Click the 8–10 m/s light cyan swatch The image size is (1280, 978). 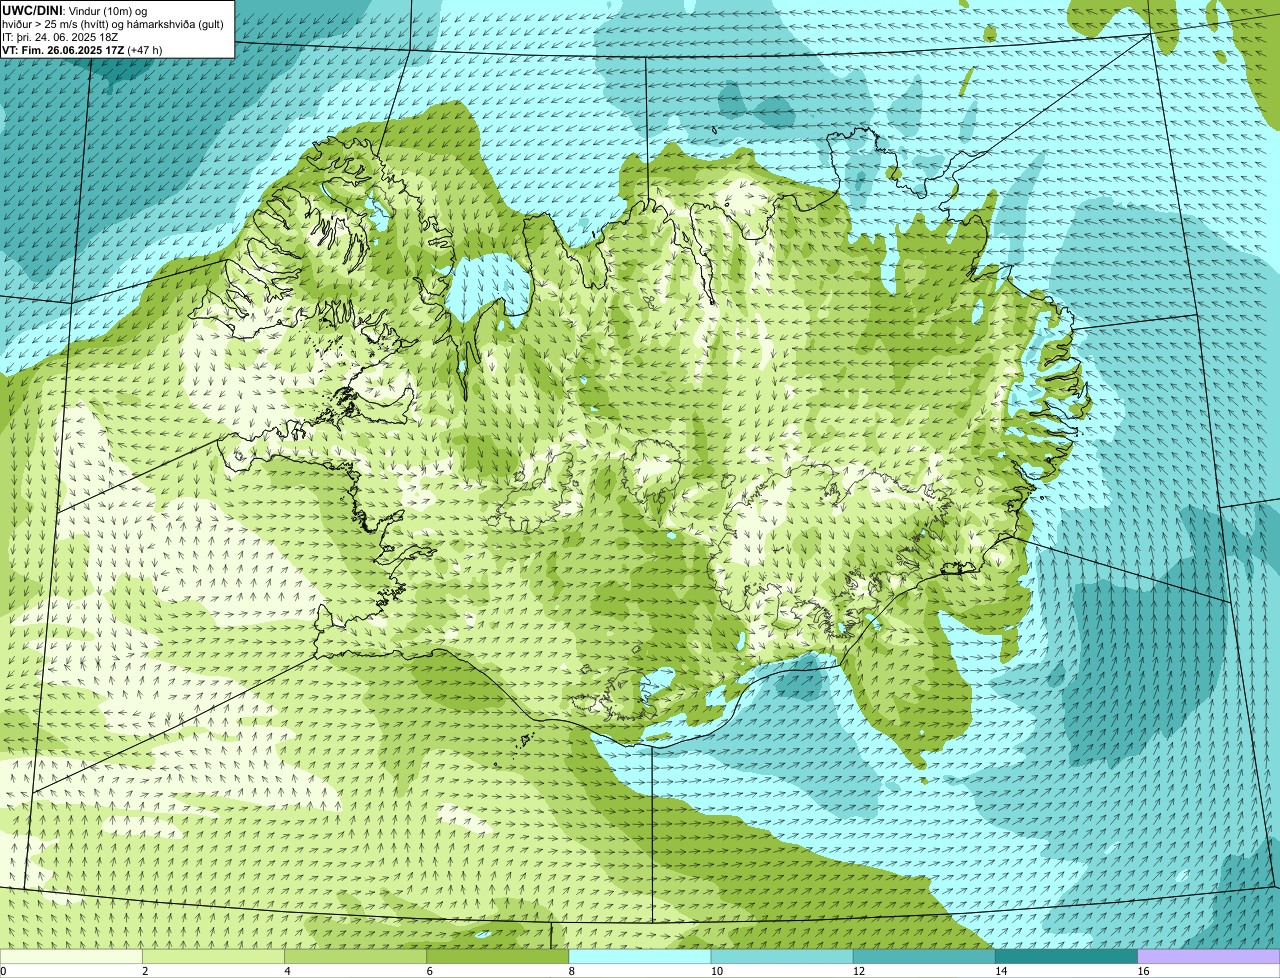pyautogui.click(x=639, y=956)
